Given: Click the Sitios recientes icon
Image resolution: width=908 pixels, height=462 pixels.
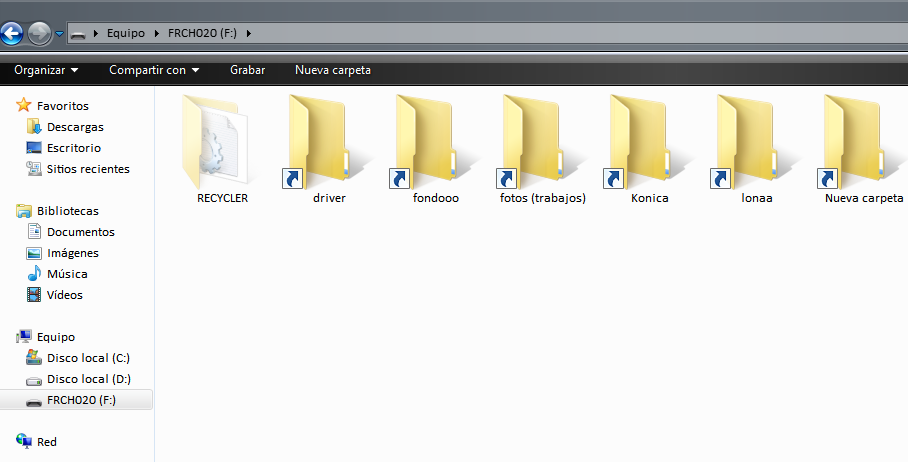Looking at the screenshot, I should [x=34, y=168].
